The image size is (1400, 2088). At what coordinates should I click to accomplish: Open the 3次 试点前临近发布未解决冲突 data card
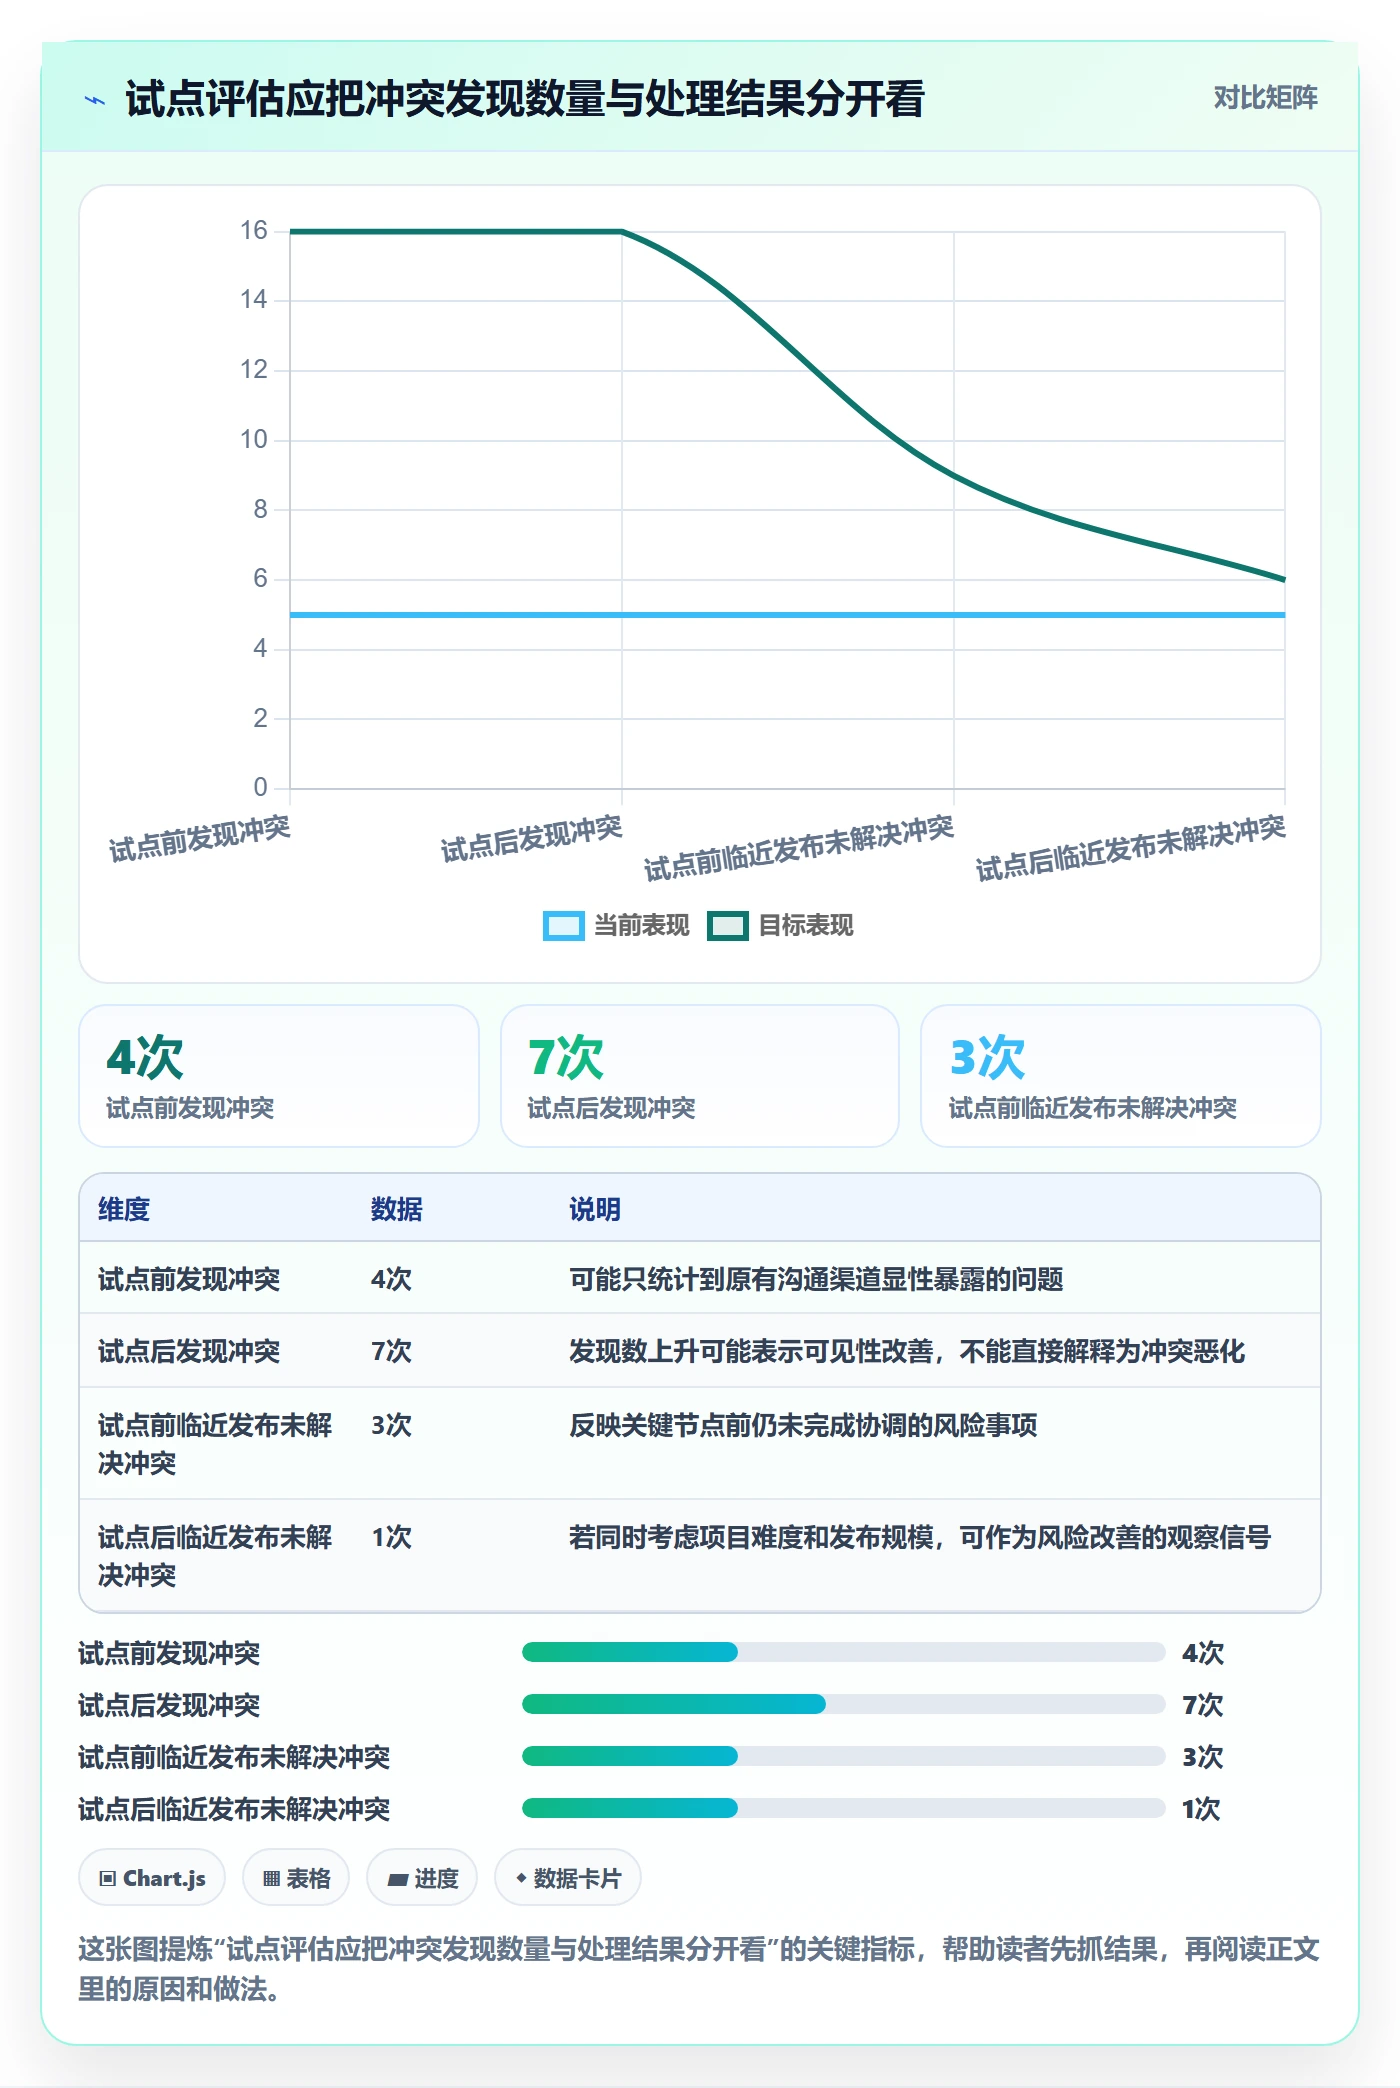click(x=1121, y=1076)
